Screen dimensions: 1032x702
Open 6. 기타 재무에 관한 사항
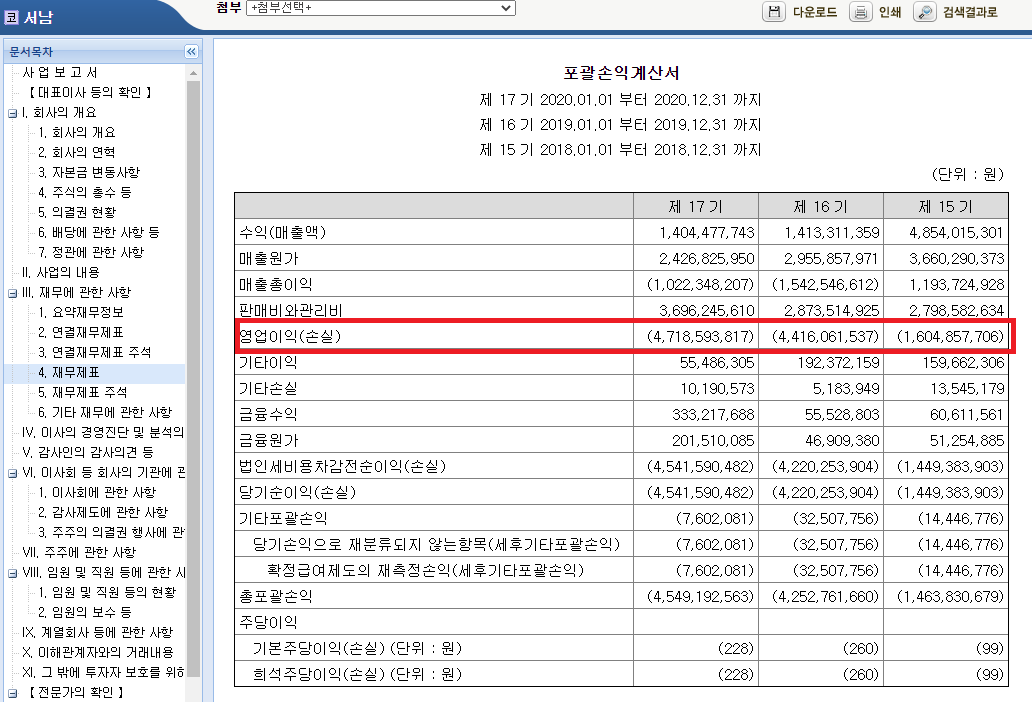point(105,412)
